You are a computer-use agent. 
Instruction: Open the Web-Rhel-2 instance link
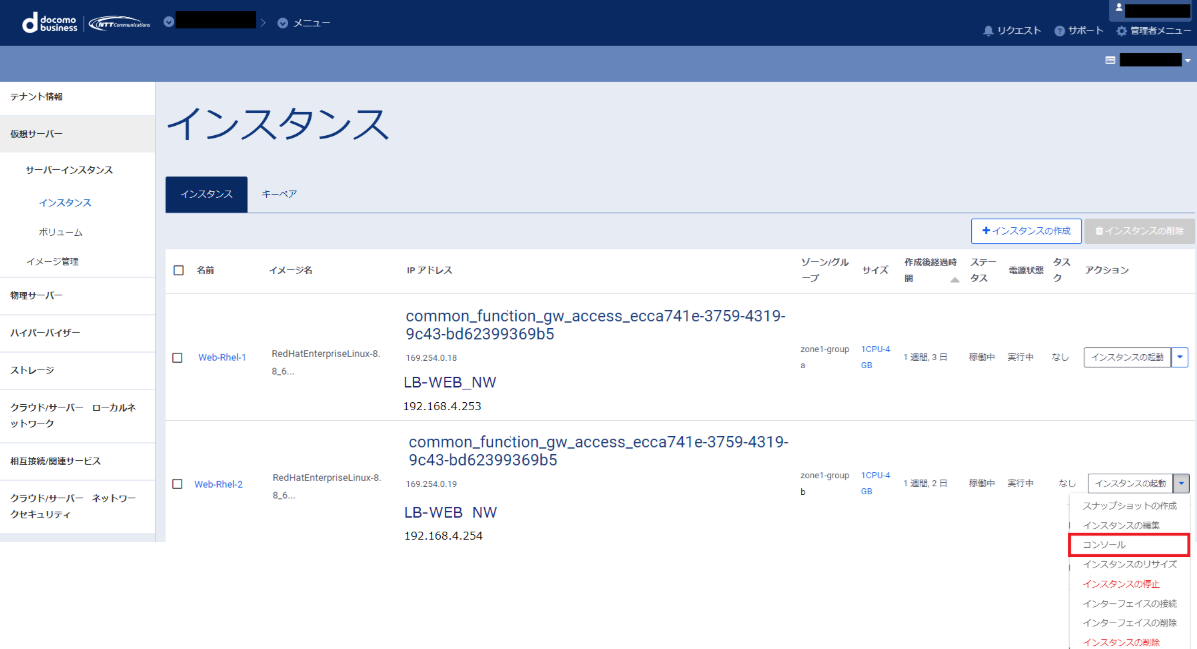click(218, 484)
